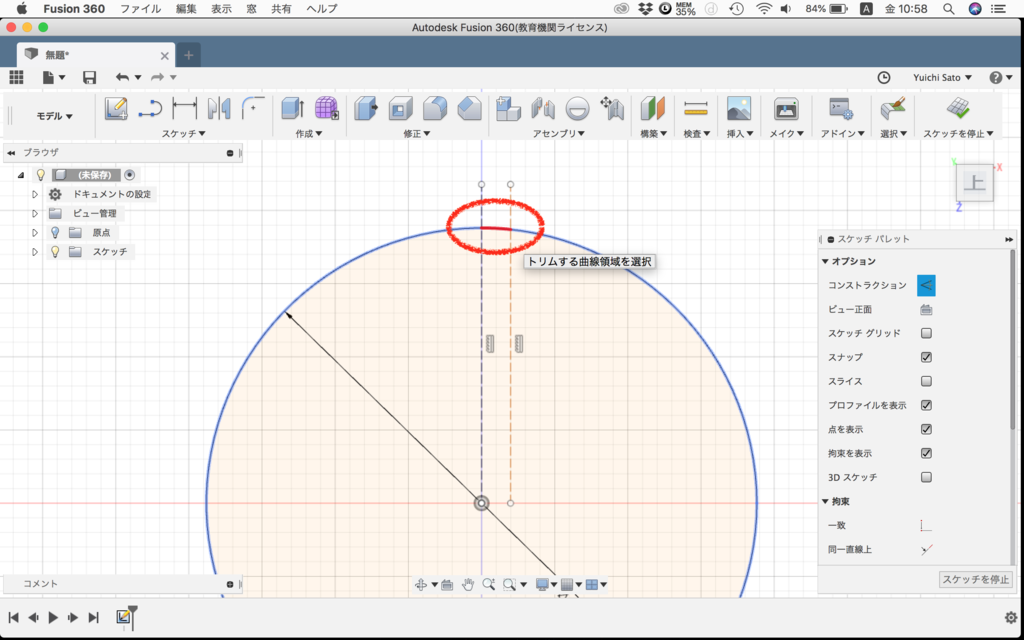Enable the 3D Sketch checkbox
Image resolution: width=1024 pixels, height=640 pixels.
926,477
